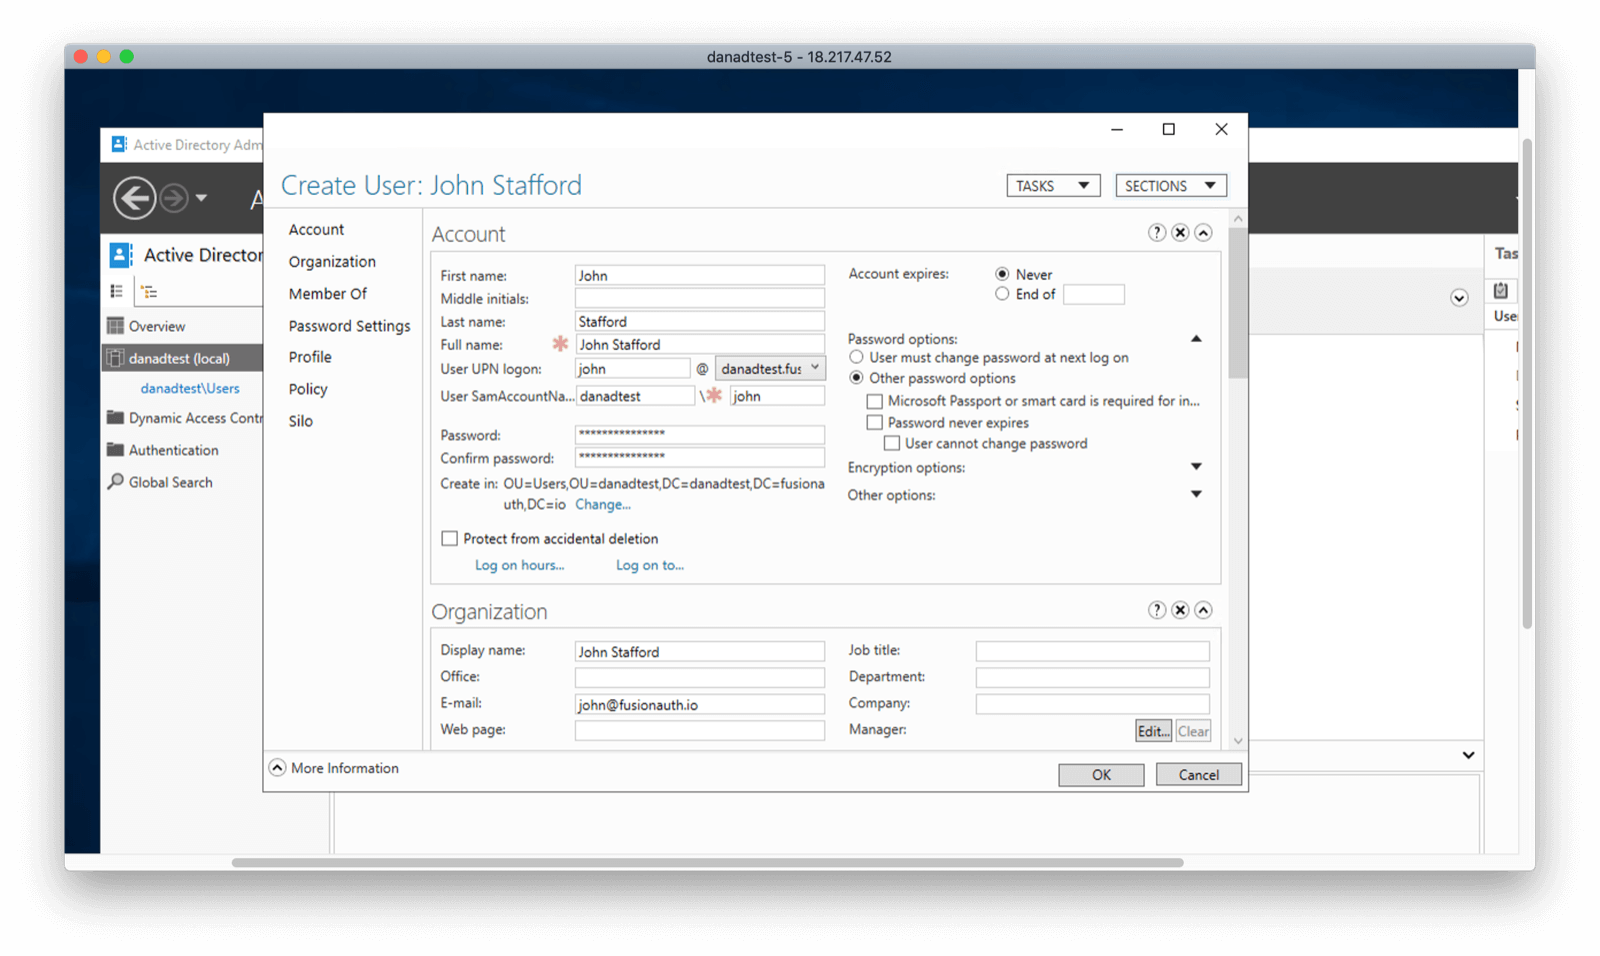The height and width of the screenshot is (956, 1600).
Task: Click the forward arrow navigation button
Action: point(174,198)
